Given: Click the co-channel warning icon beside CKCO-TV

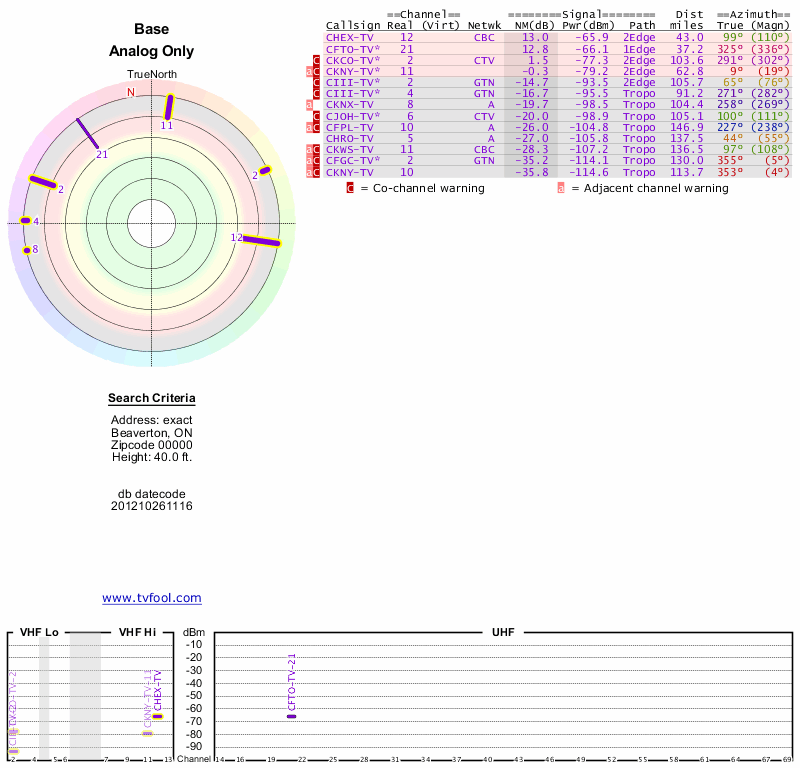Looking at the screenshot, I should pos(317,60).
